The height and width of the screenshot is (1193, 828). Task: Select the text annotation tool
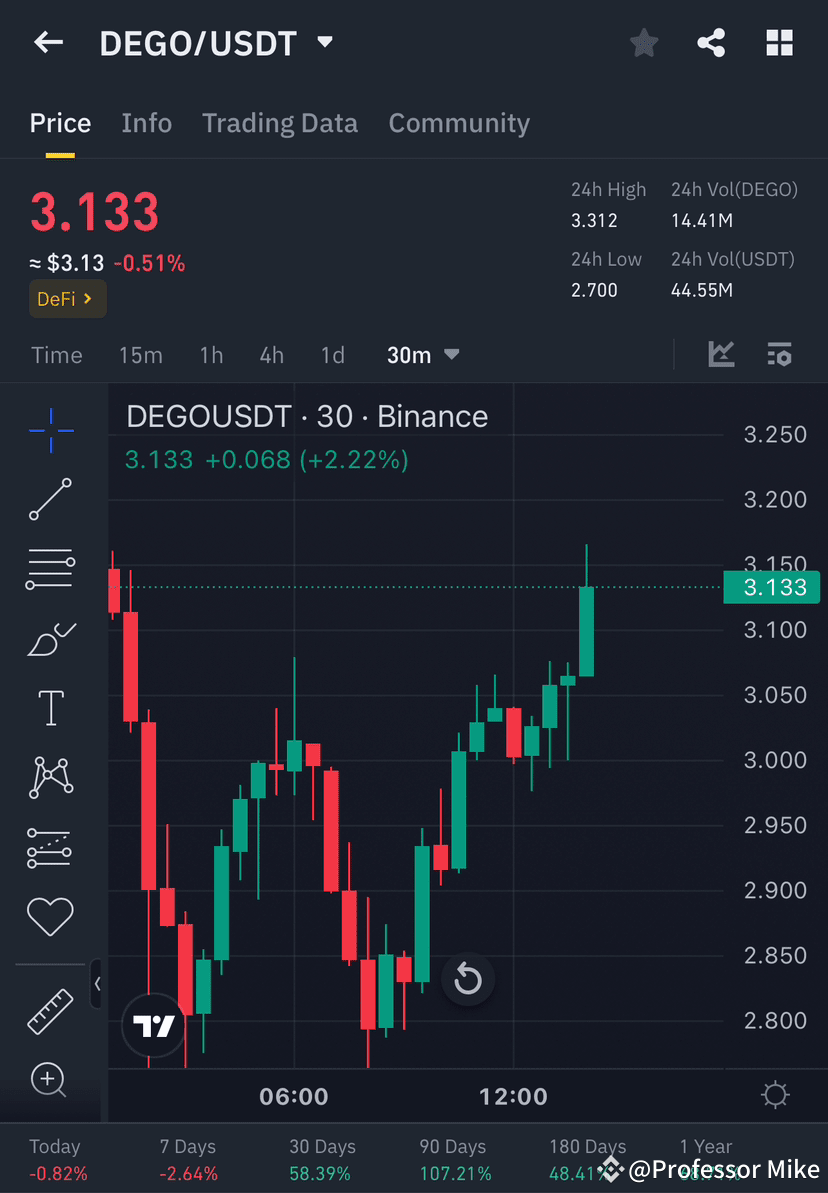50,707
